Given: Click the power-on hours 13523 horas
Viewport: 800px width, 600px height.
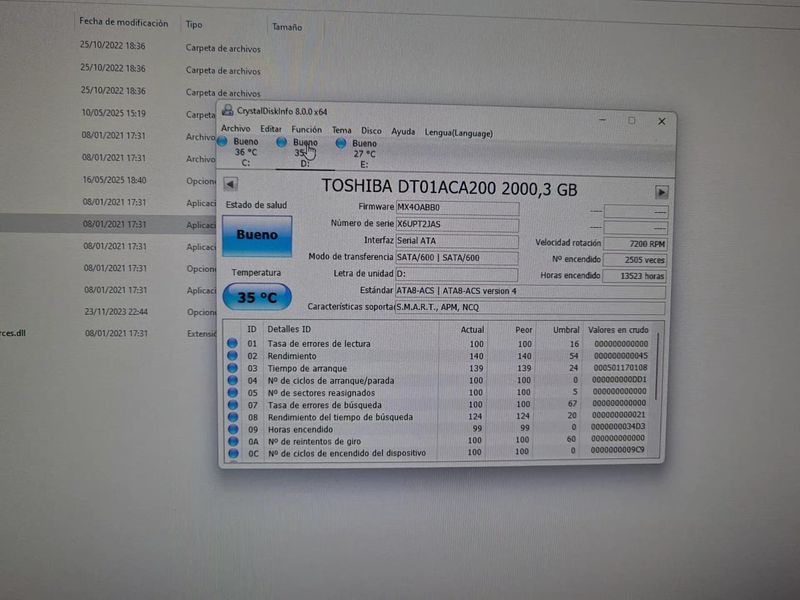Looking at the screenshot, I should tap(634, 276).
